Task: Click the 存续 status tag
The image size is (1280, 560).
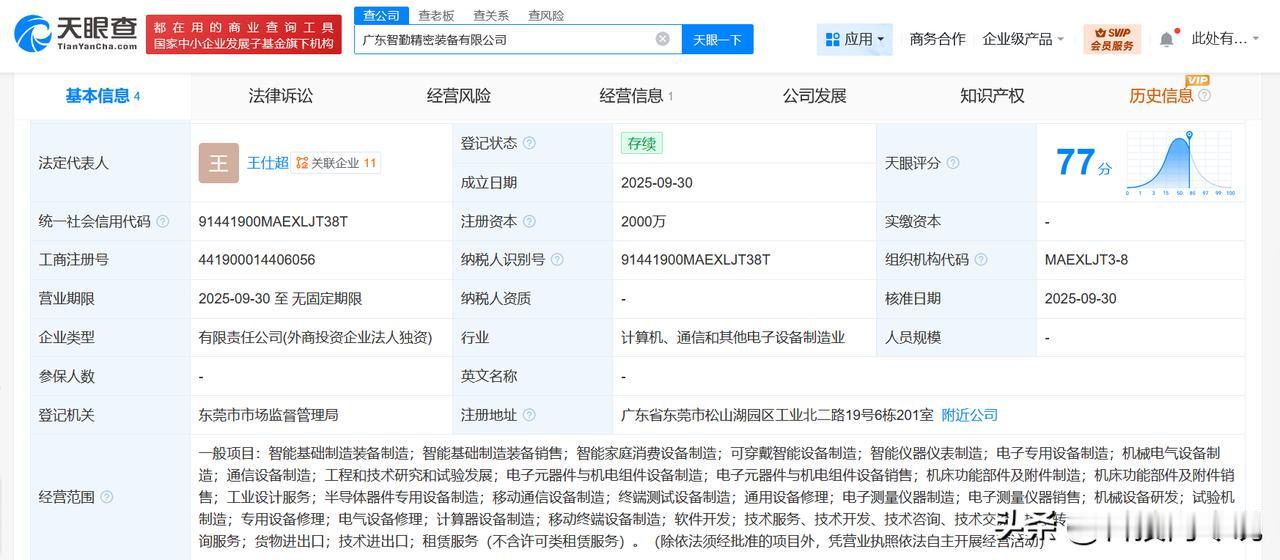Action: point(642,143)
